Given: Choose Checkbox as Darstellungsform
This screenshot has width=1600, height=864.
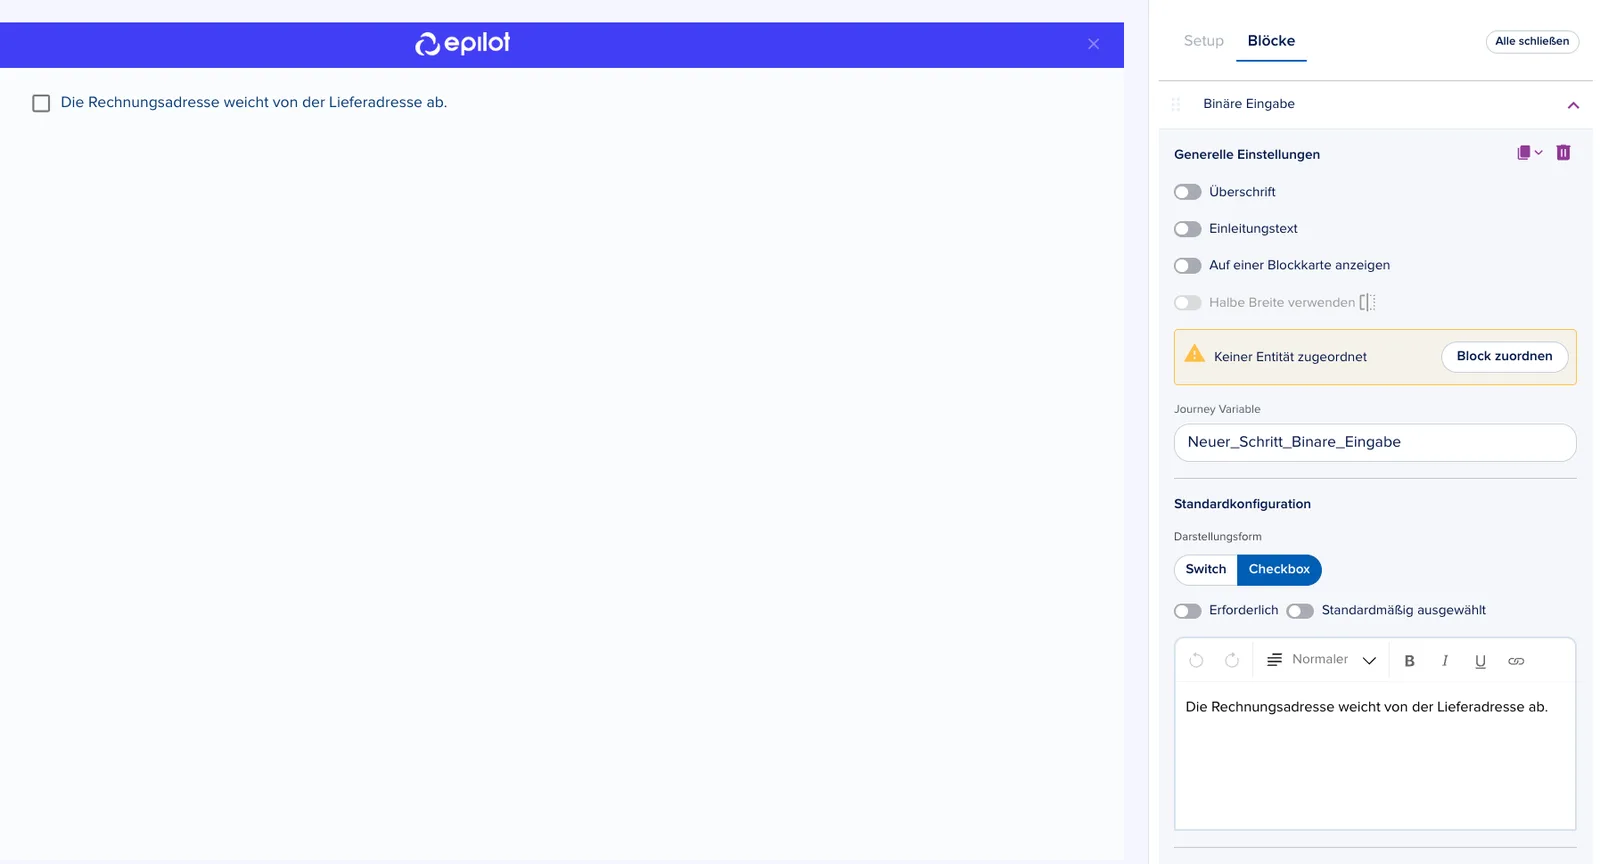Looking at the screenshot, I should point(1279,570).
